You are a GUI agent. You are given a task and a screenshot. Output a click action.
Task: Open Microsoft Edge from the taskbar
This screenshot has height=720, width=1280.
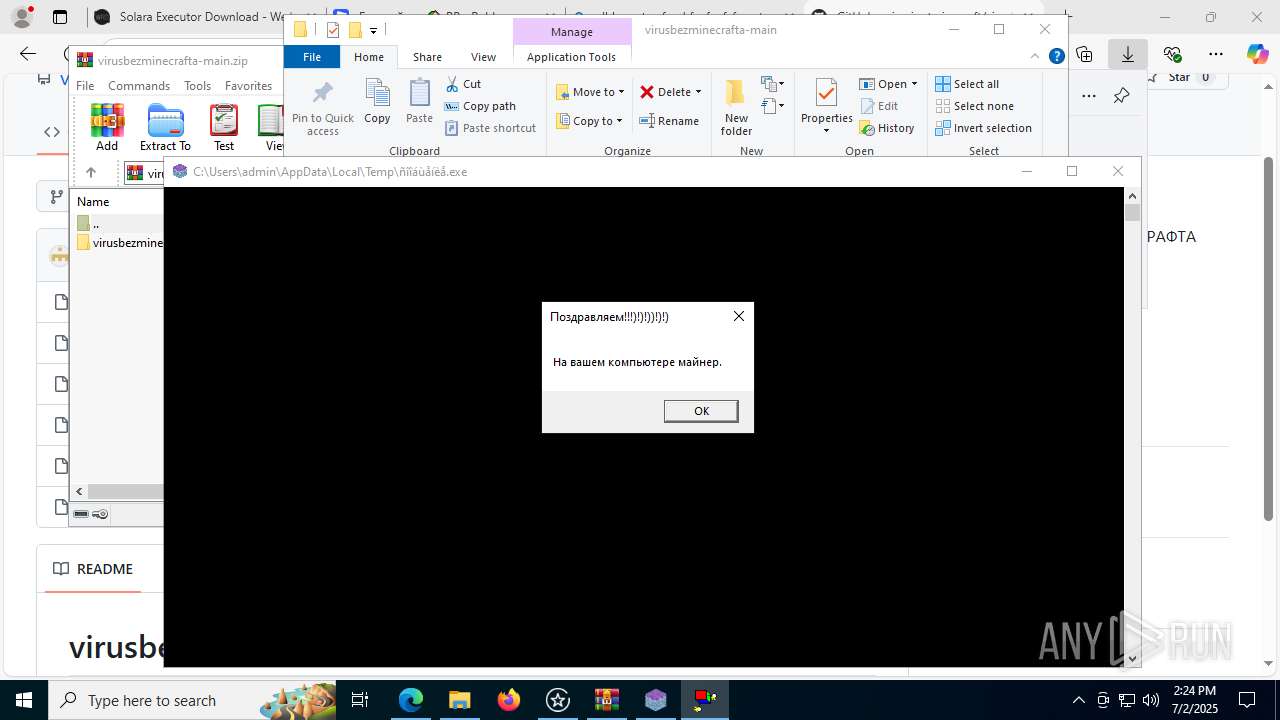pos(411,700)
